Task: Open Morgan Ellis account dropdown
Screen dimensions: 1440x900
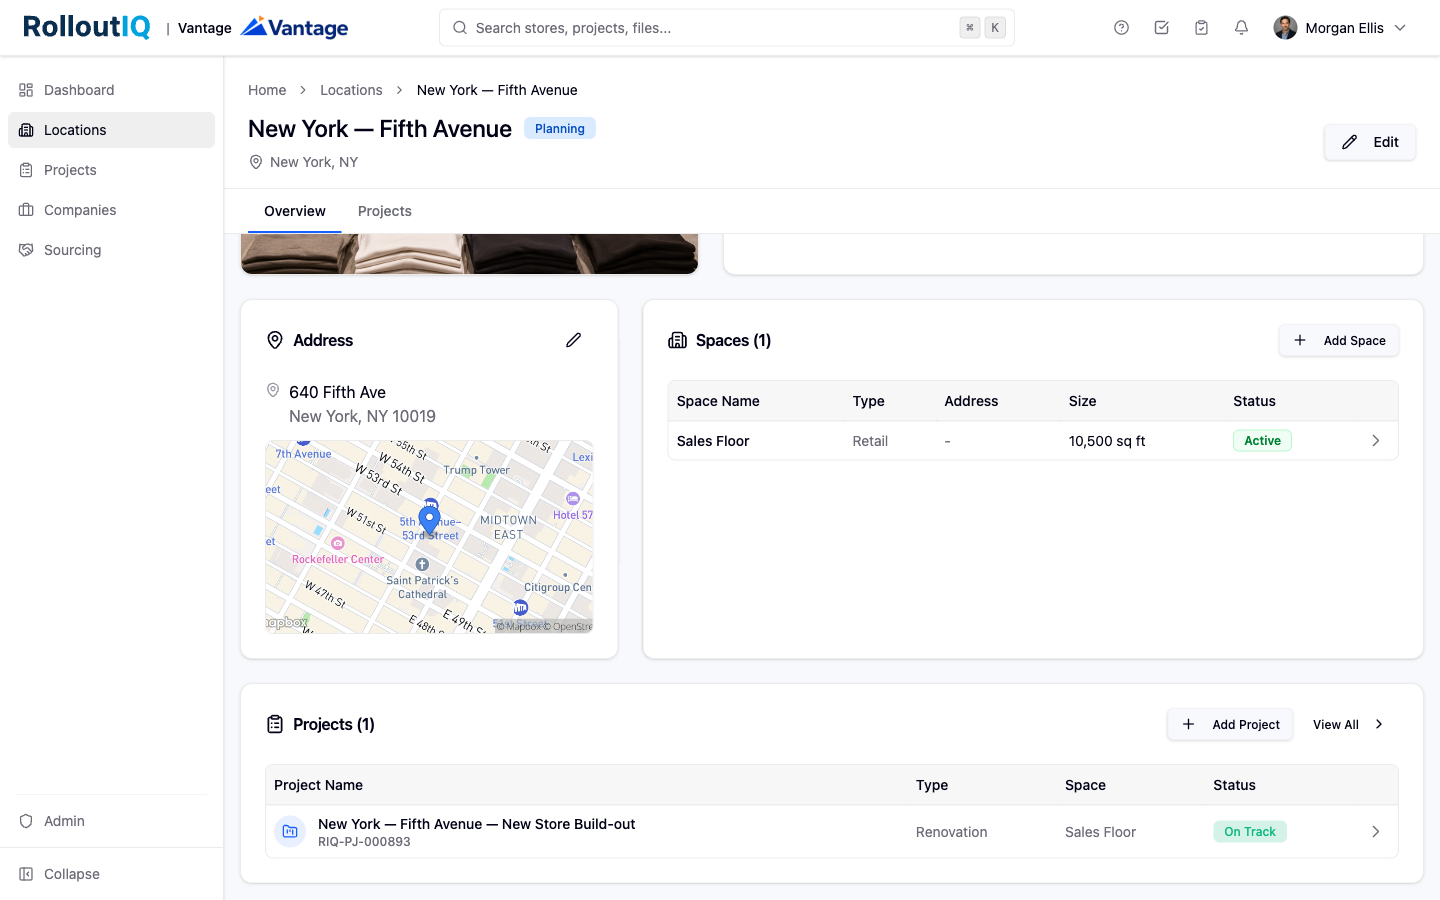Action: [x=1340, y=28]
